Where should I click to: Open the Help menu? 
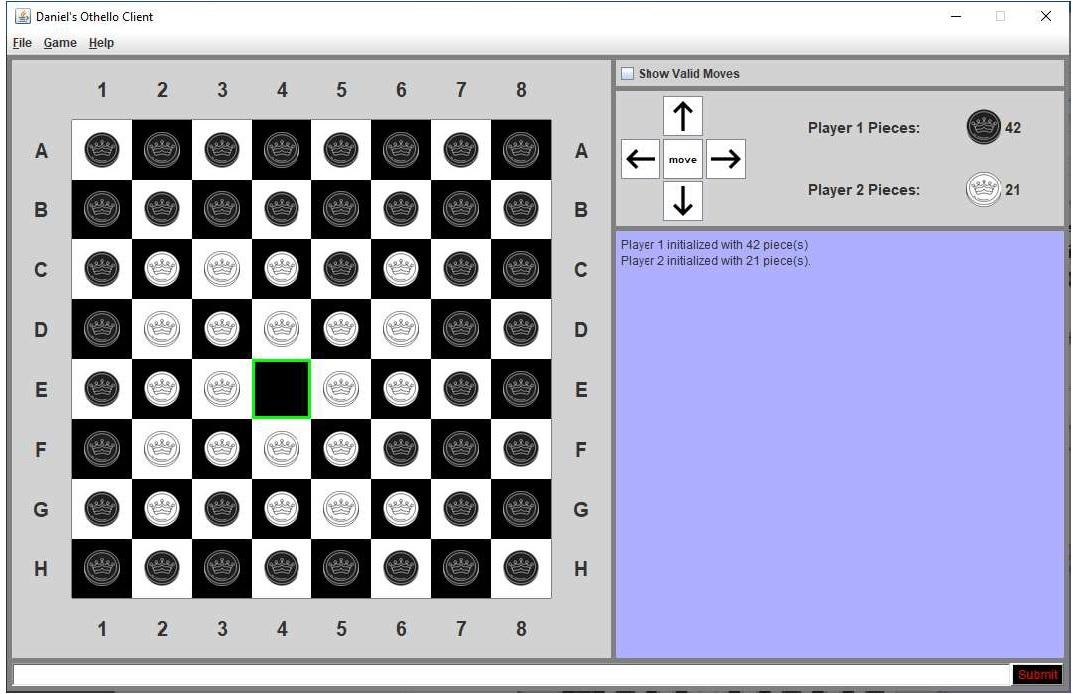pos(100,43)
